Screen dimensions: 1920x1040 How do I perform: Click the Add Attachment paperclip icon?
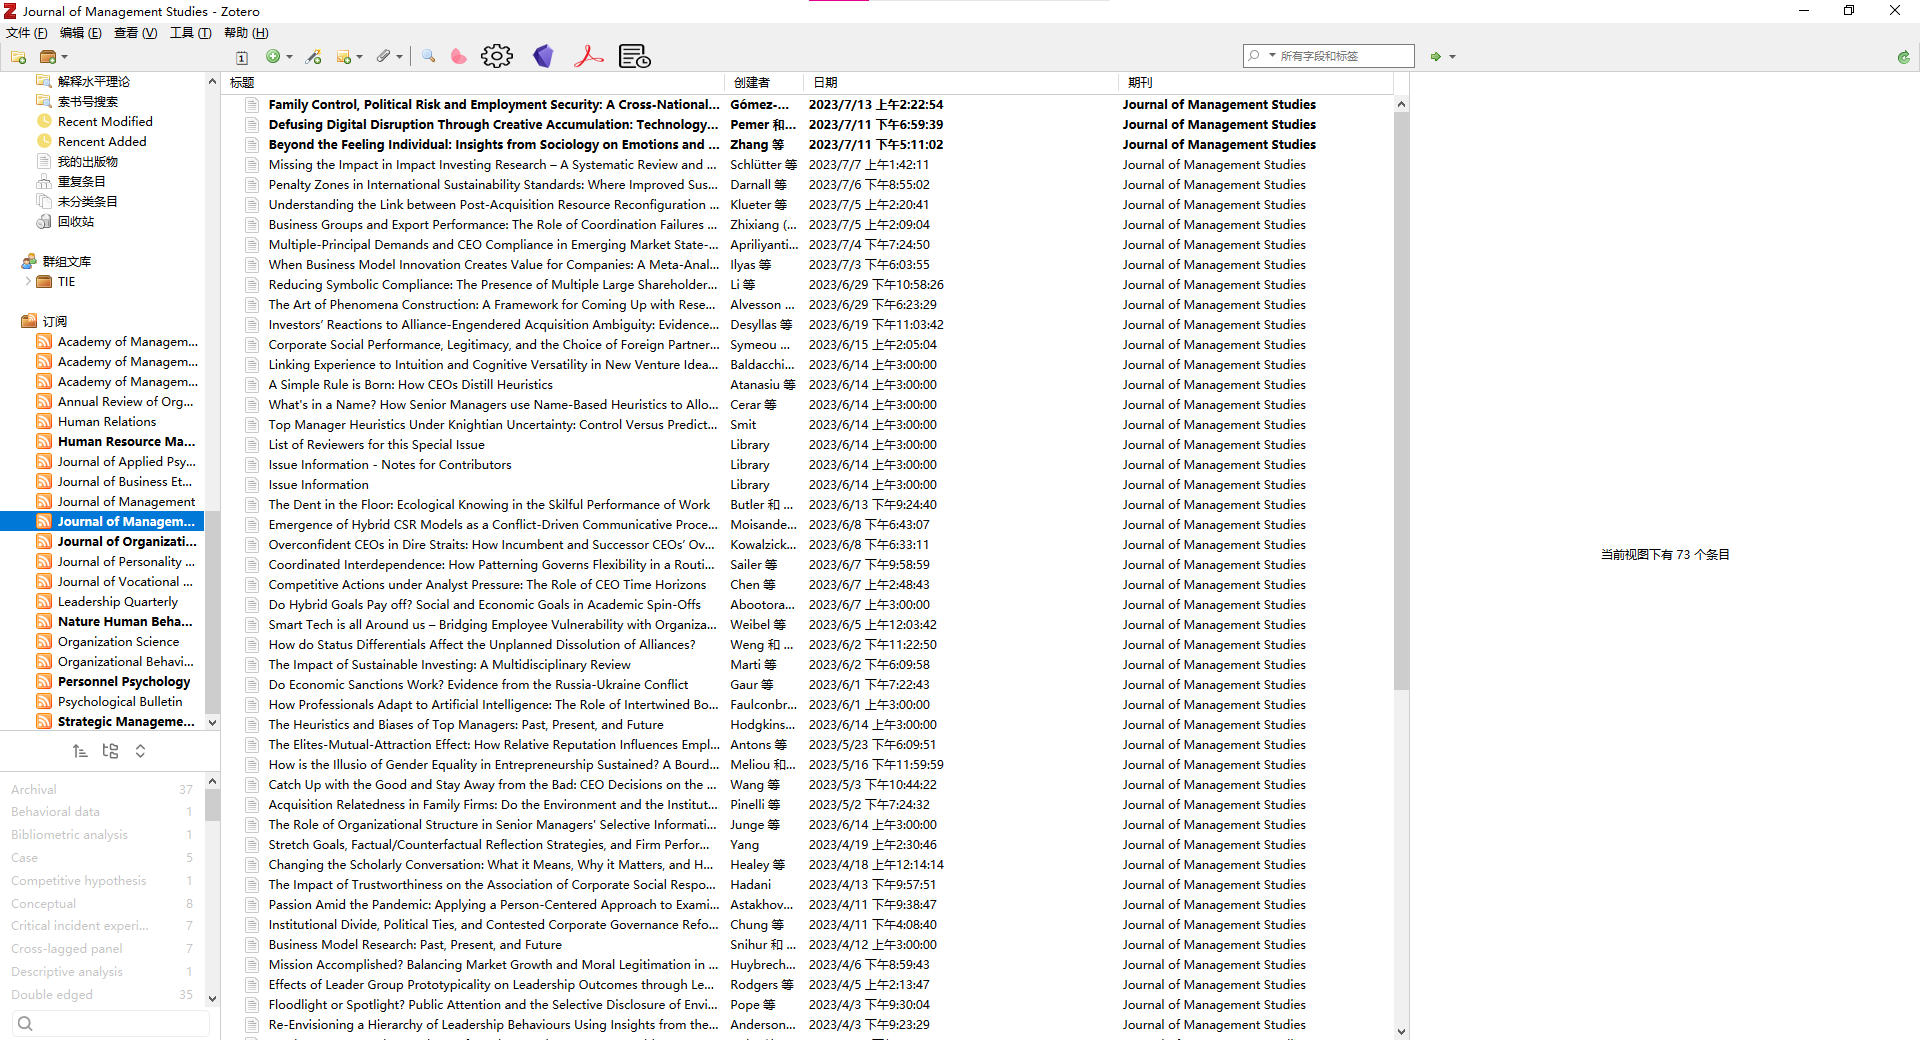tap(384, 57)
